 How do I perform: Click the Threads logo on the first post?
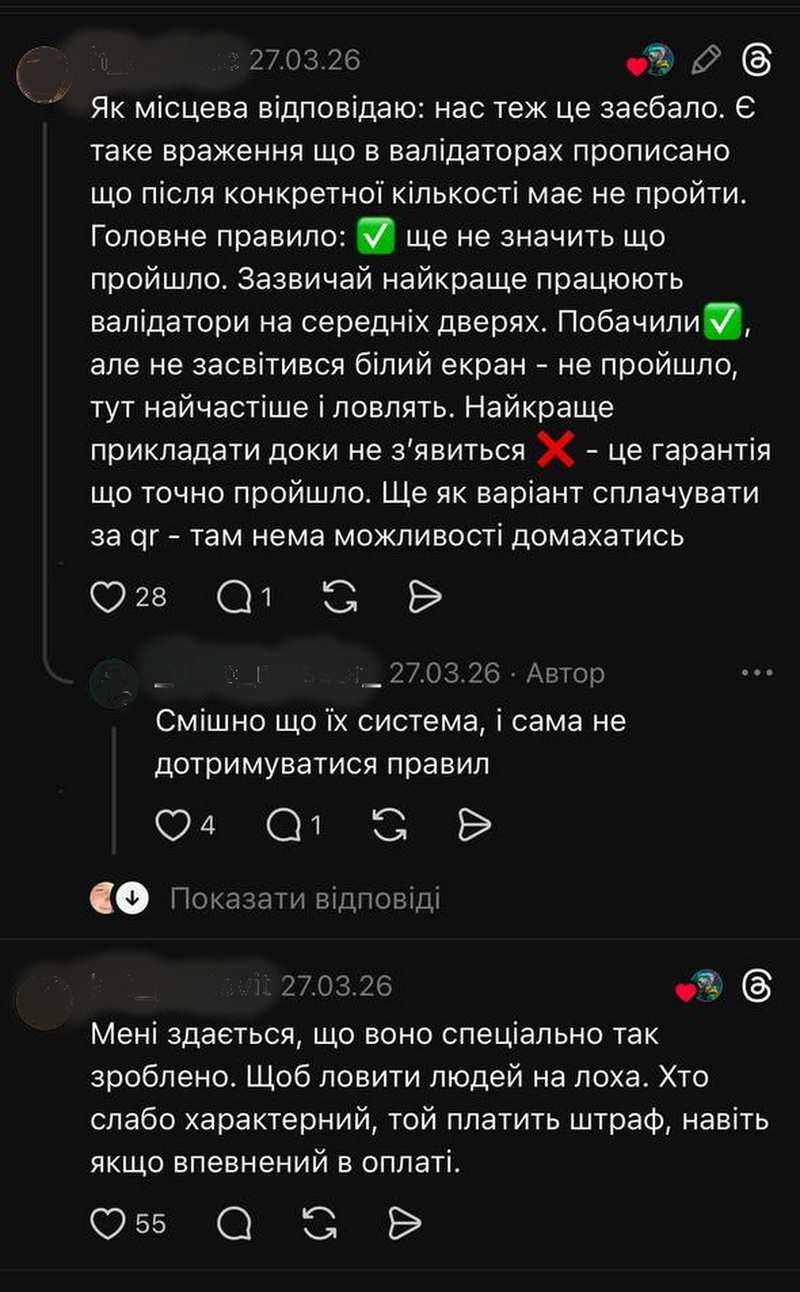coord(757,61)
